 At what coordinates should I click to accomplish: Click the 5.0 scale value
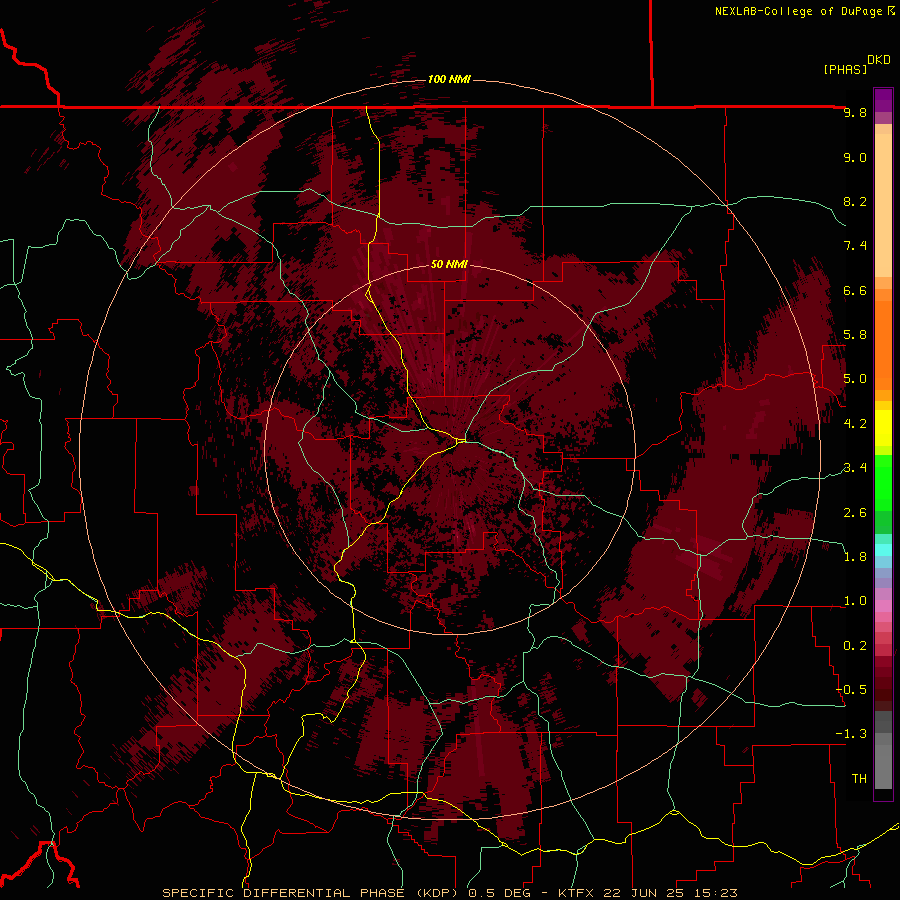pyautogui.click(x=855, y=379)
